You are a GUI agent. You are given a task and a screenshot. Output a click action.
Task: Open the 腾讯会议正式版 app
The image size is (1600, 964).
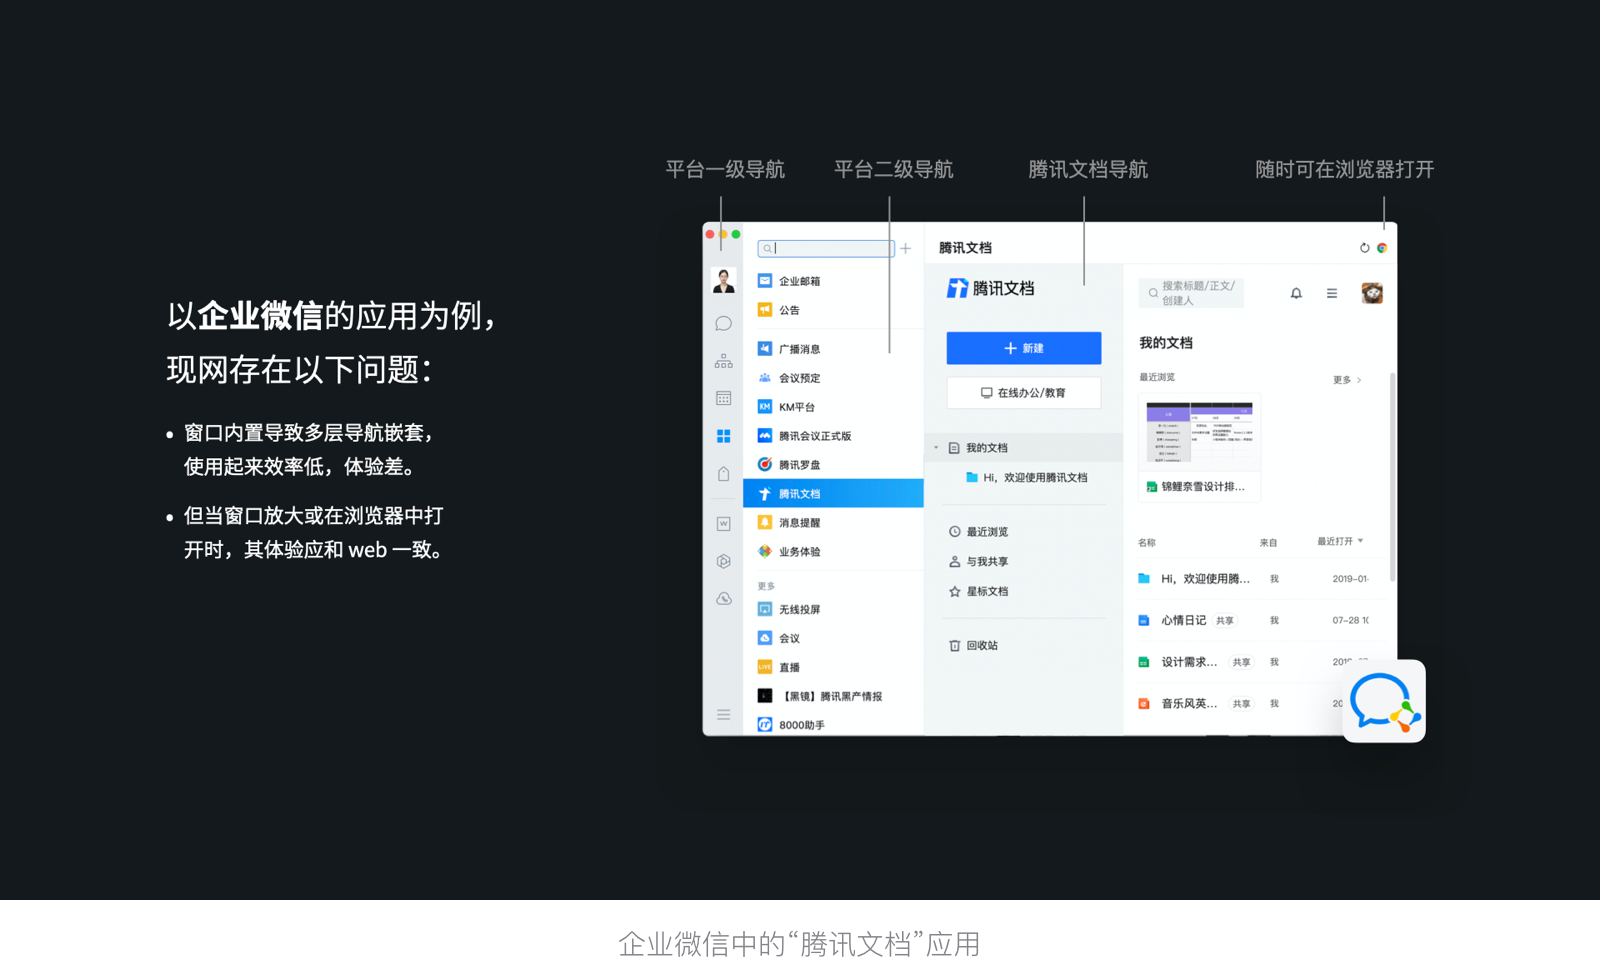coord(833,436)
